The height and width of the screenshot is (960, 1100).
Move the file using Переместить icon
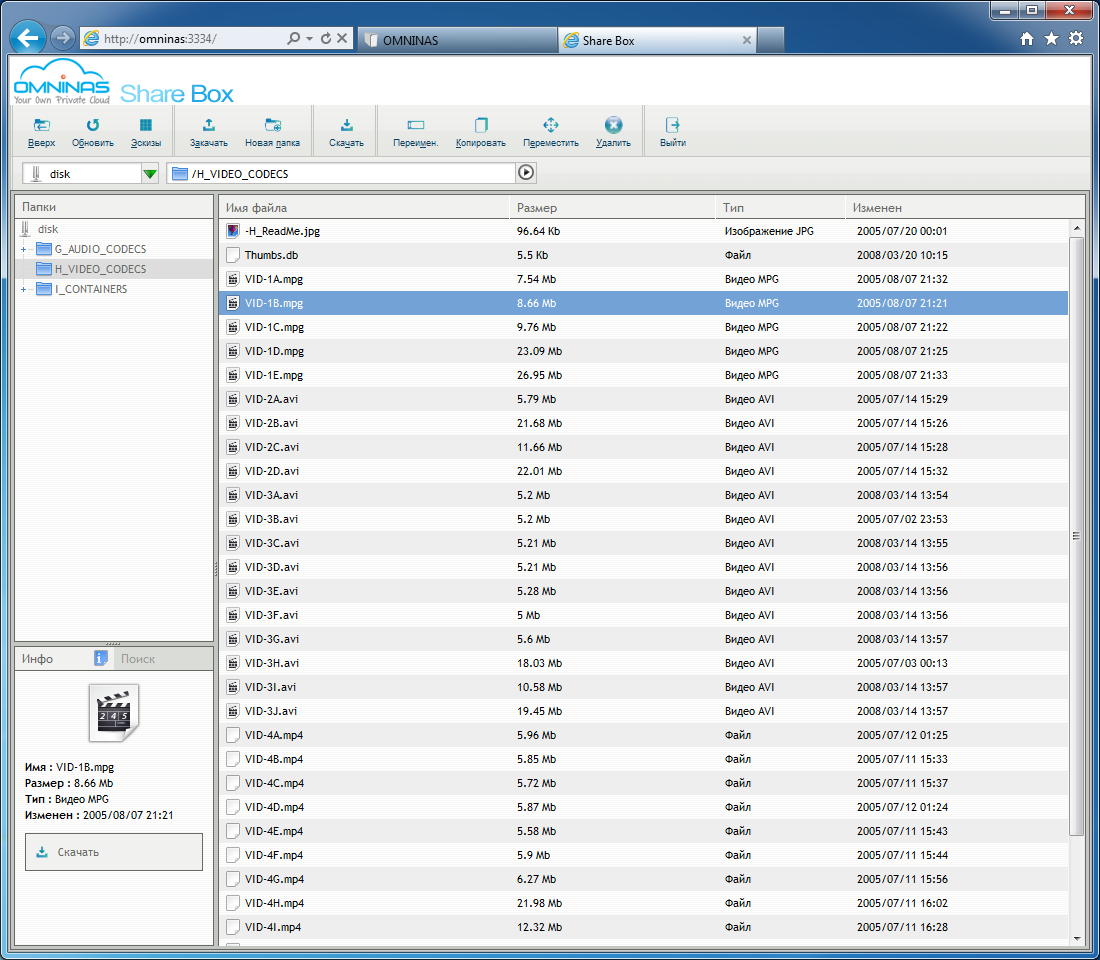click(x=550, y=126)
